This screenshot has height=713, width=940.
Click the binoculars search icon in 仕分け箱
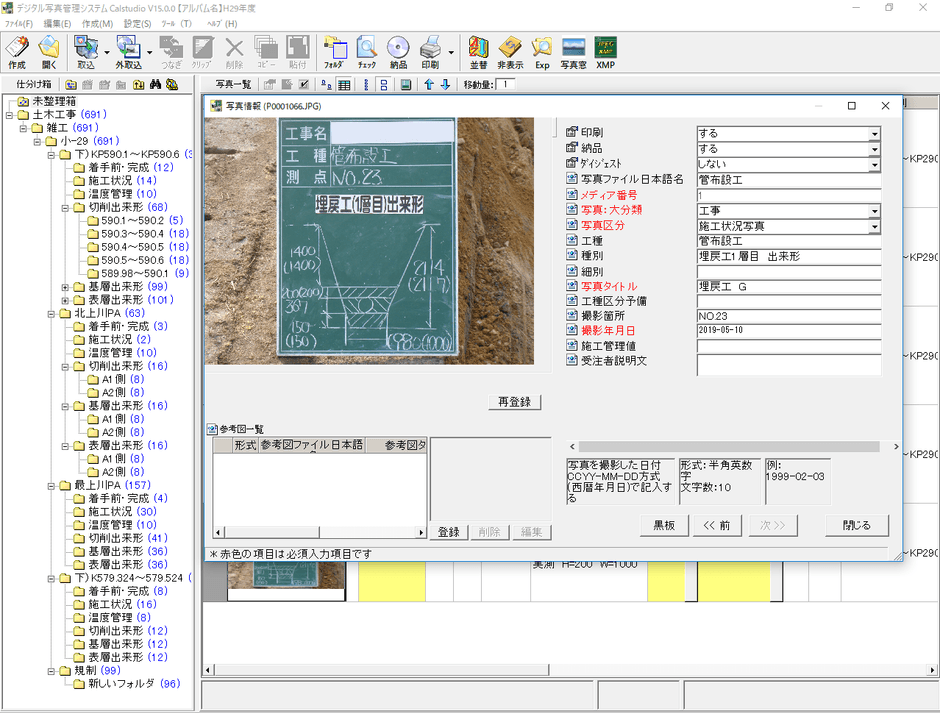(156, 85)
